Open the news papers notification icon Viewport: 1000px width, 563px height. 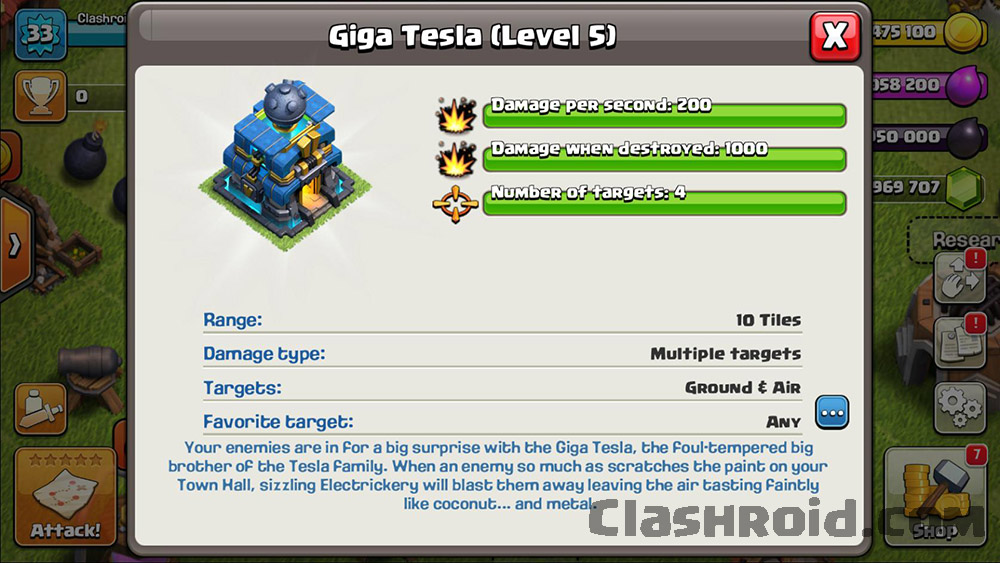click(x=960, y=342)
